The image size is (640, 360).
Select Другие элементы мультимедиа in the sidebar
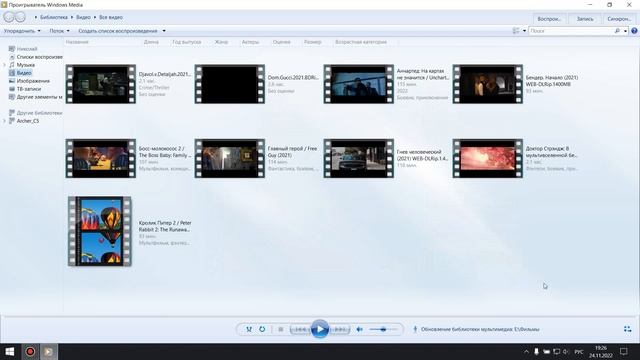(x=36, y=97)
